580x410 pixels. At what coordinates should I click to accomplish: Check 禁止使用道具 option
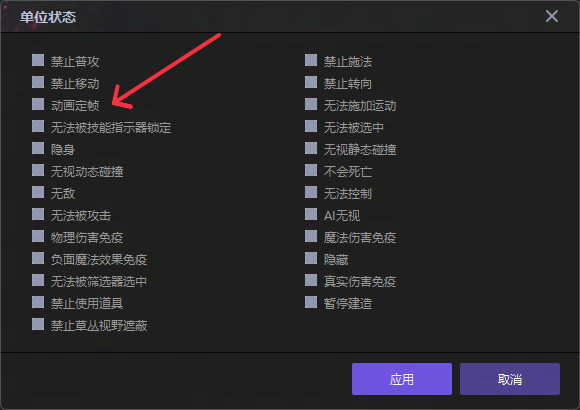(x=38, y=302)
